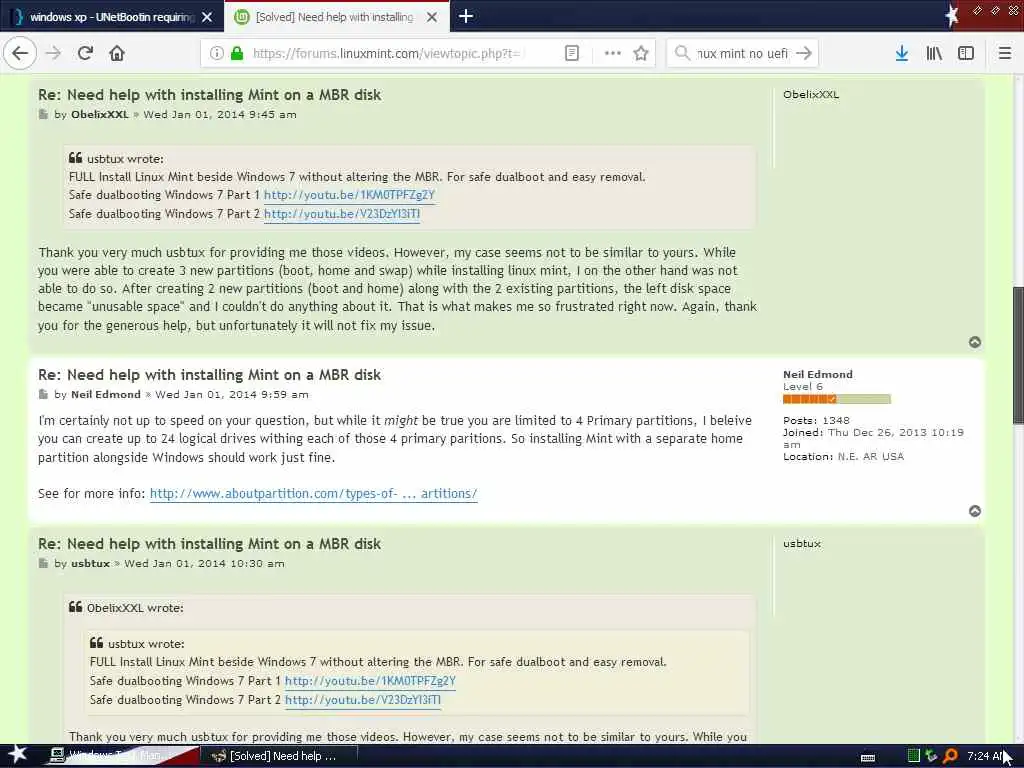Open the aboutpartition.com link
1024x768 pixels.
point(313,494)
